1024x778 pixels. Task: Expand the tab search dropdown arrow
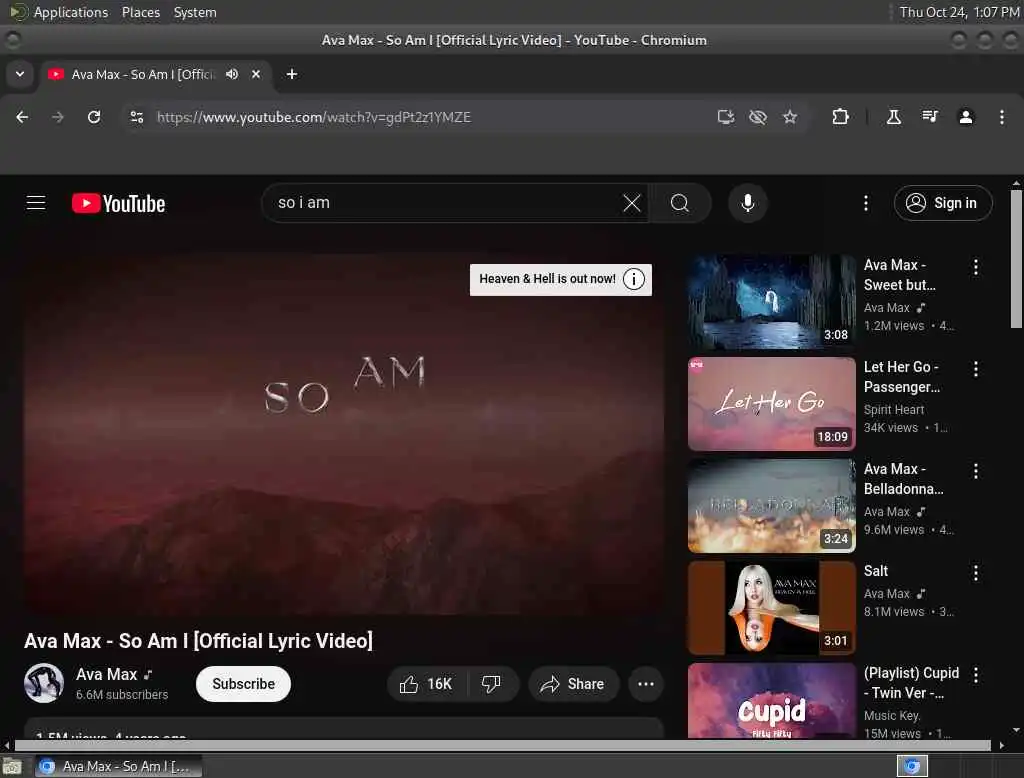coord(20,74)
